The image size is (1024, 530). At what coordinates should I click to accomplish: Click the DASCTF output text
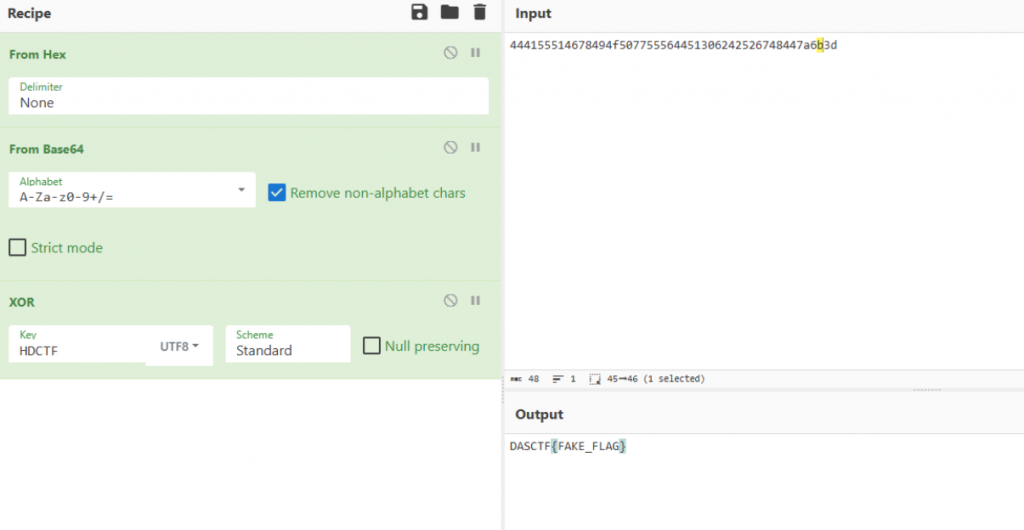[x=568, y=446]
